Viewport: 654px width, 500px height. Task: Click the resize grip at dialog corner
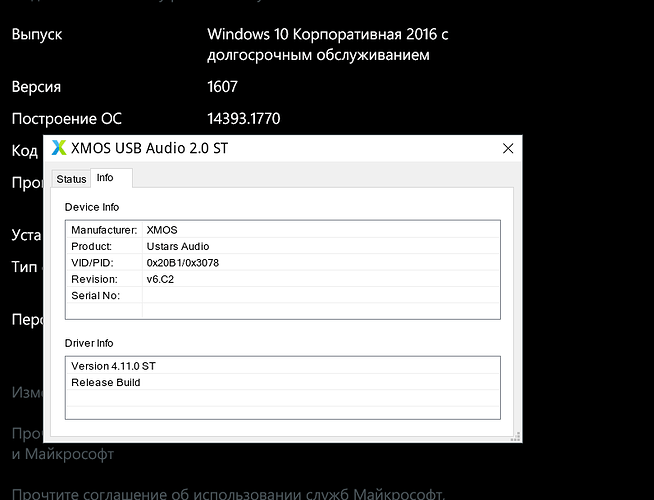pos(516,436)
